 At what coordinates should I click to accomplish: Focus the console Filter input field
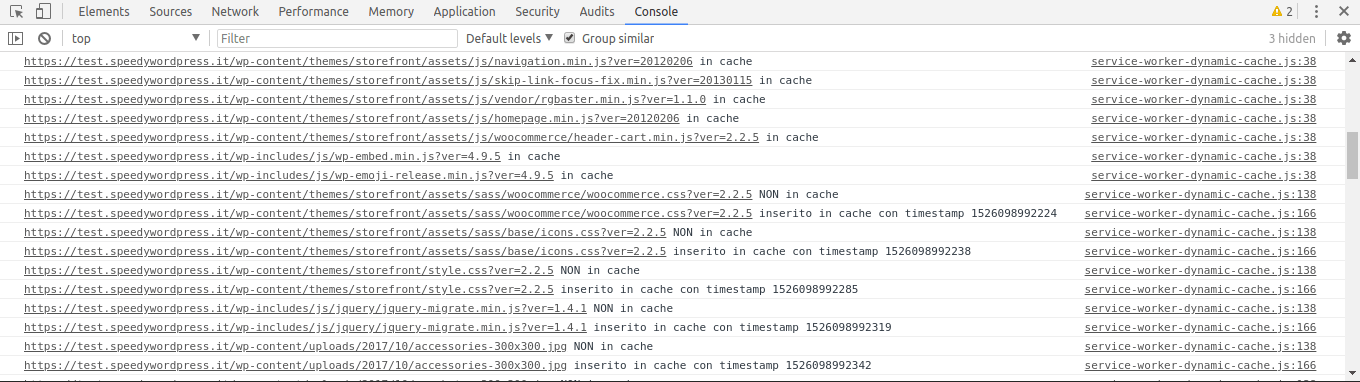(337, 38)
